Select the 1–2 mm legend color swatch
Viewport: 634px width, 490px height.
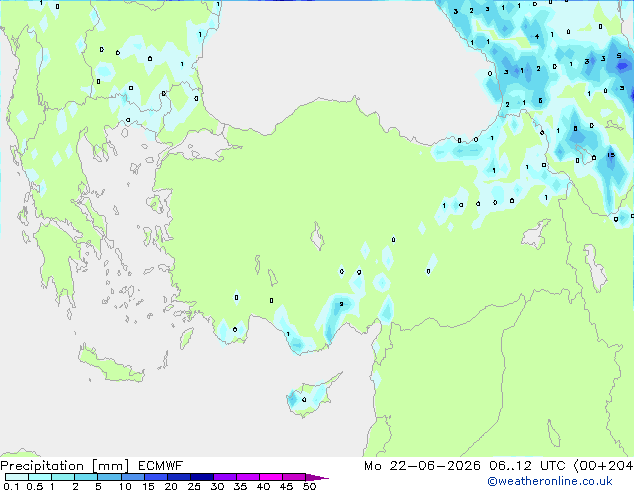tap(63, 477)
